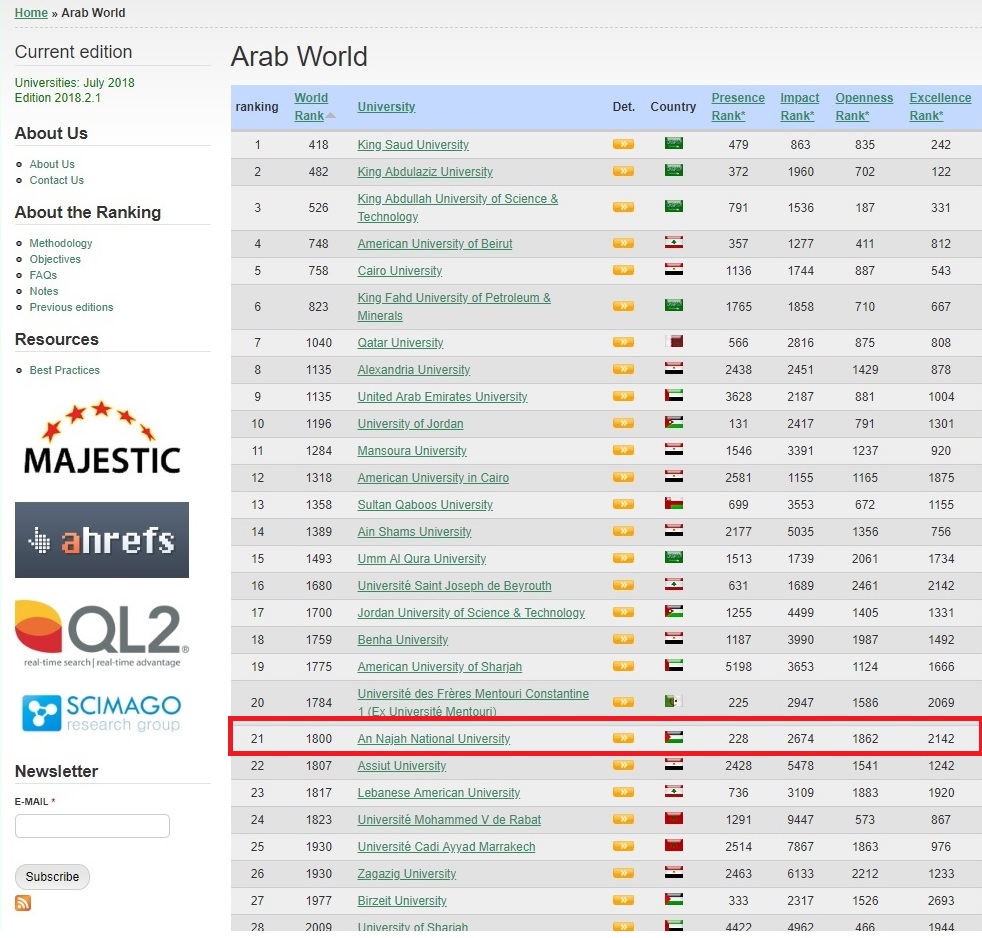Viewport: 982px width, 938px height.
Task: Select world rank value 1800
Action: point(319,739)
